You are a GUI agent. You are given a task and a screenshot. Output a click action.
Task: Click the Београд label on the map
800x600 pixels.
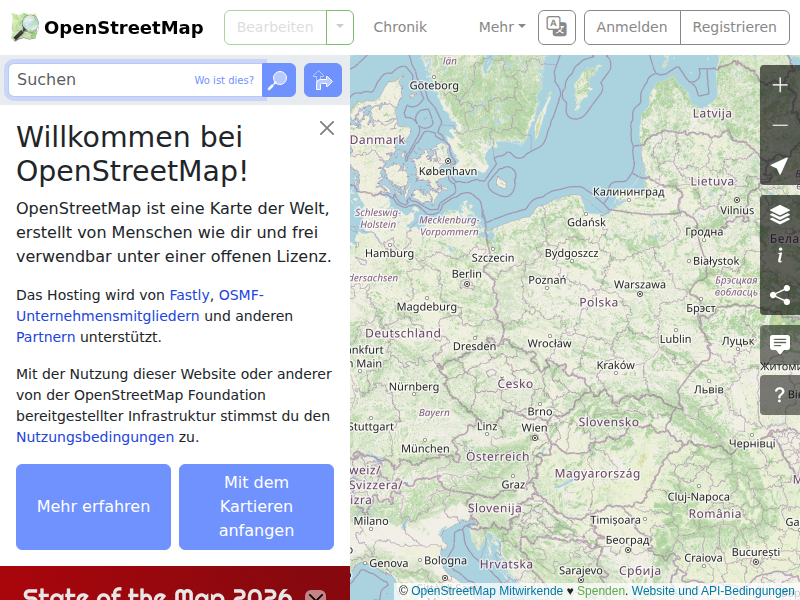pos(628,540)
